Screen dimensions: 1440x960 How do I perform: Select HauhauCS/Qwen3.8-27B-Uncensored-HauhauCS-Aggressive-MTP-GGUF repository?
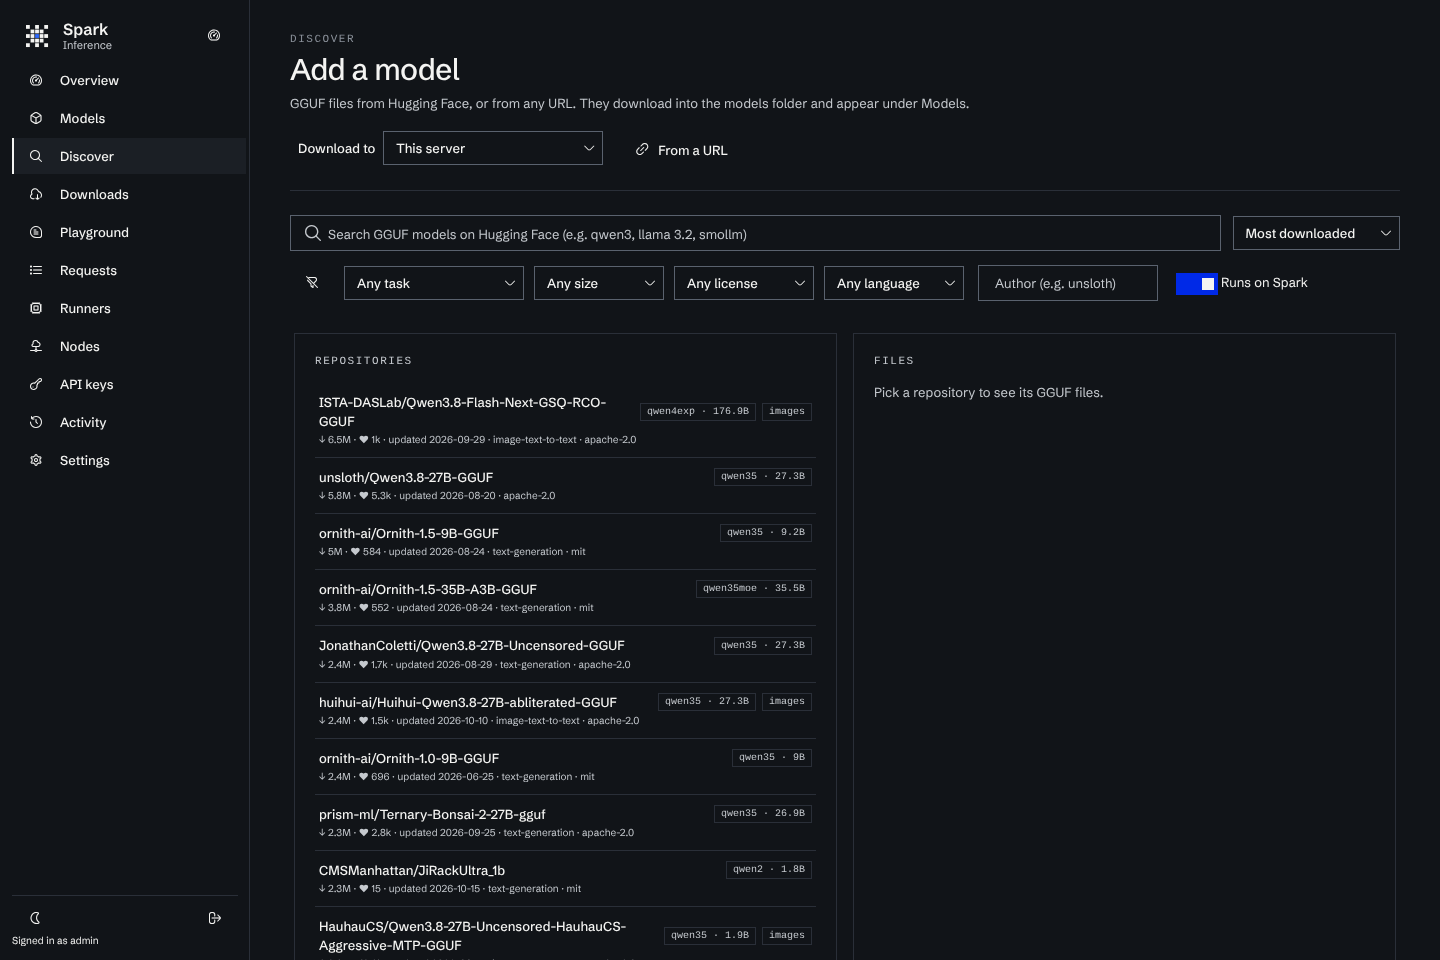[565, 935]
